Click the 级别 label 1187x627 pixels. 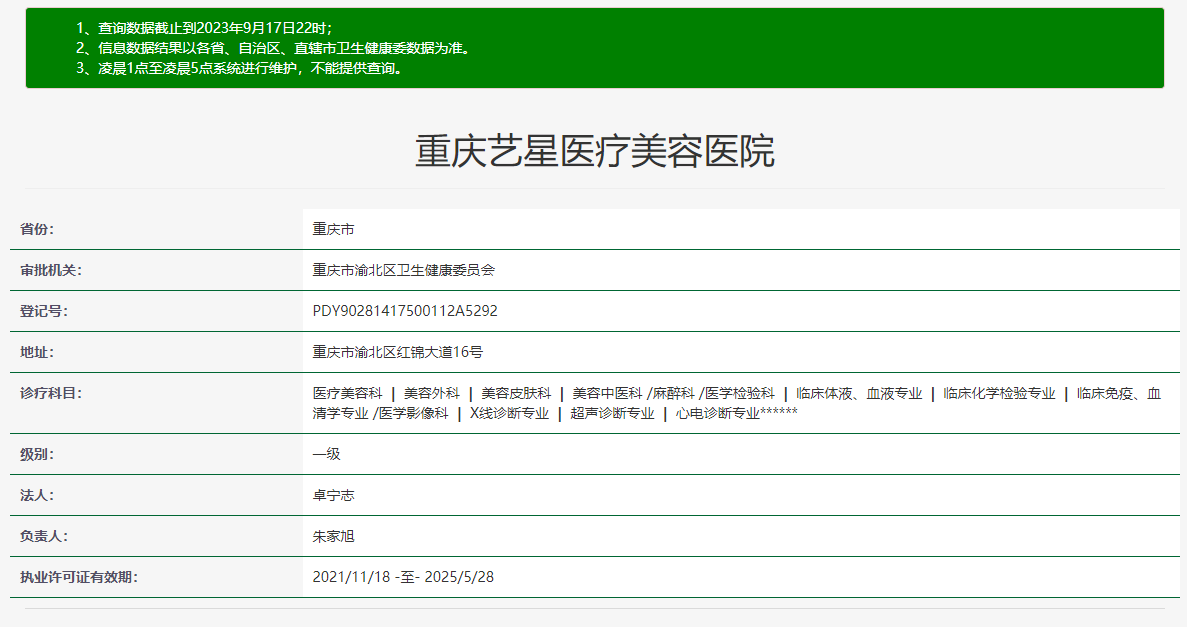37,454
